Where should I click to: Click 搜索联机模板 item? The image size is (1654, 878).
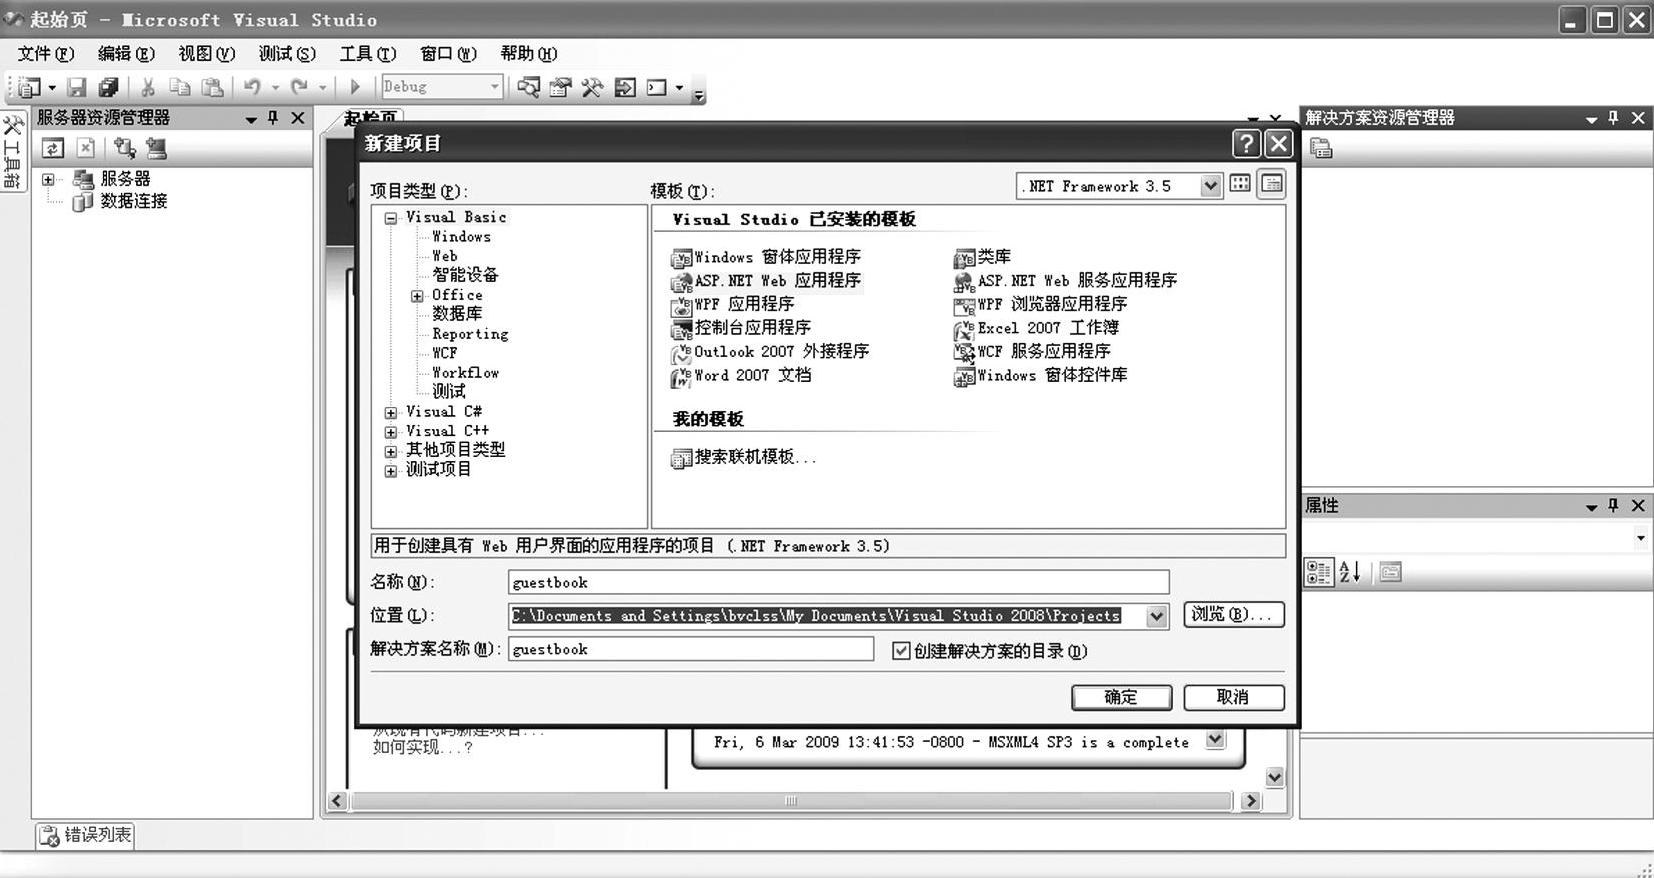(x=744, y=457)
